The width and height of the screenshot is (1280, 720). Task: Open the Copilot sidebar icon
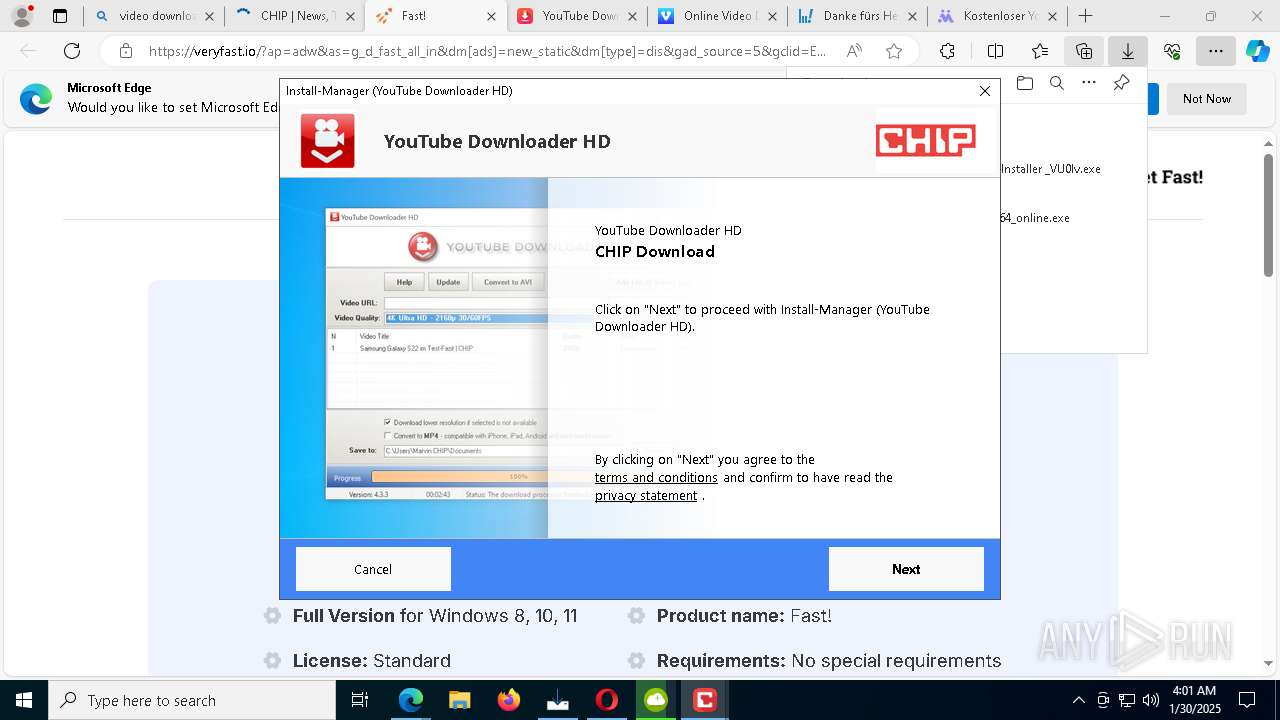[1257, 51]
